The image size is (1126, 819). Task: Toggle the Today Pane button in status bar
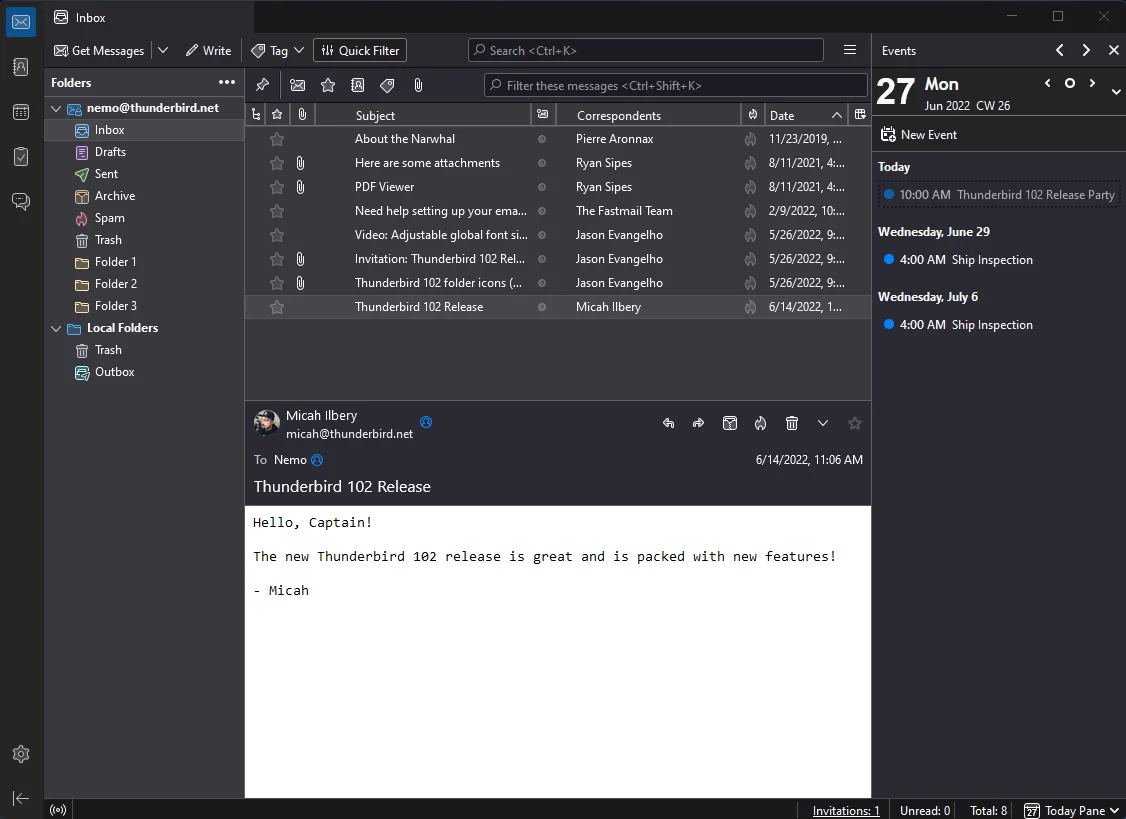pyautogui.click(x=1071, y=810)
